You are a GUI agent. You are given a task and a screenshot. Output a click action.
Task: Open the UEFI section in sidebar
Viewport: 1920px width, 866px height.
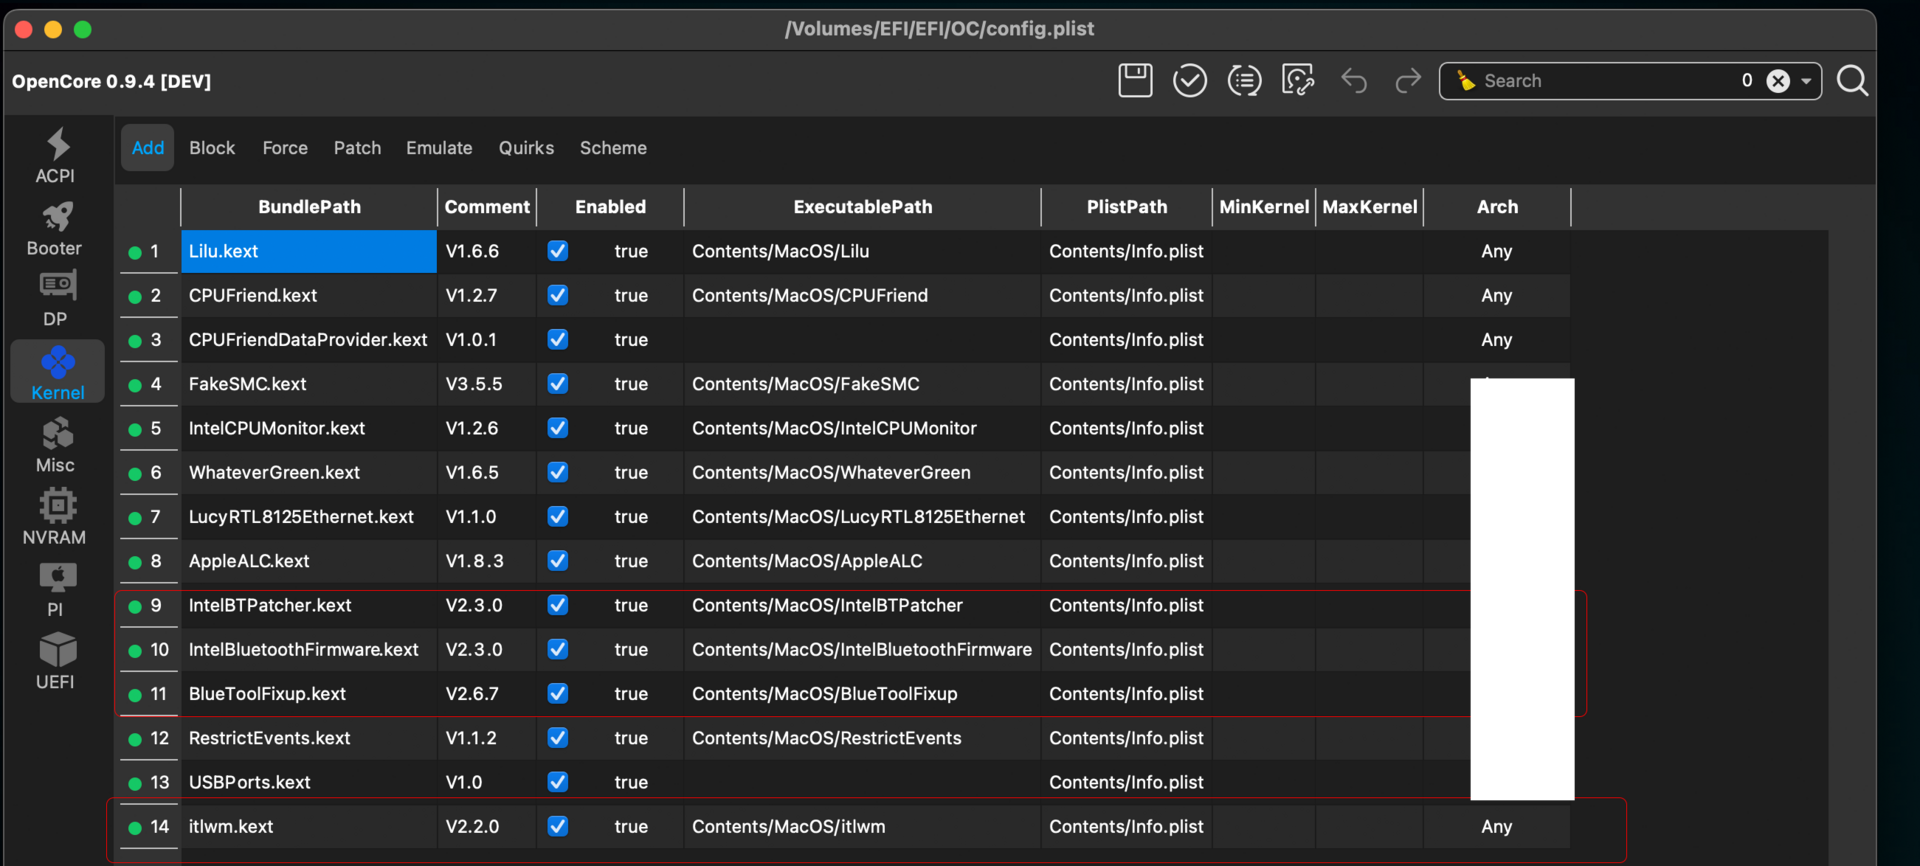click(56, 661)
